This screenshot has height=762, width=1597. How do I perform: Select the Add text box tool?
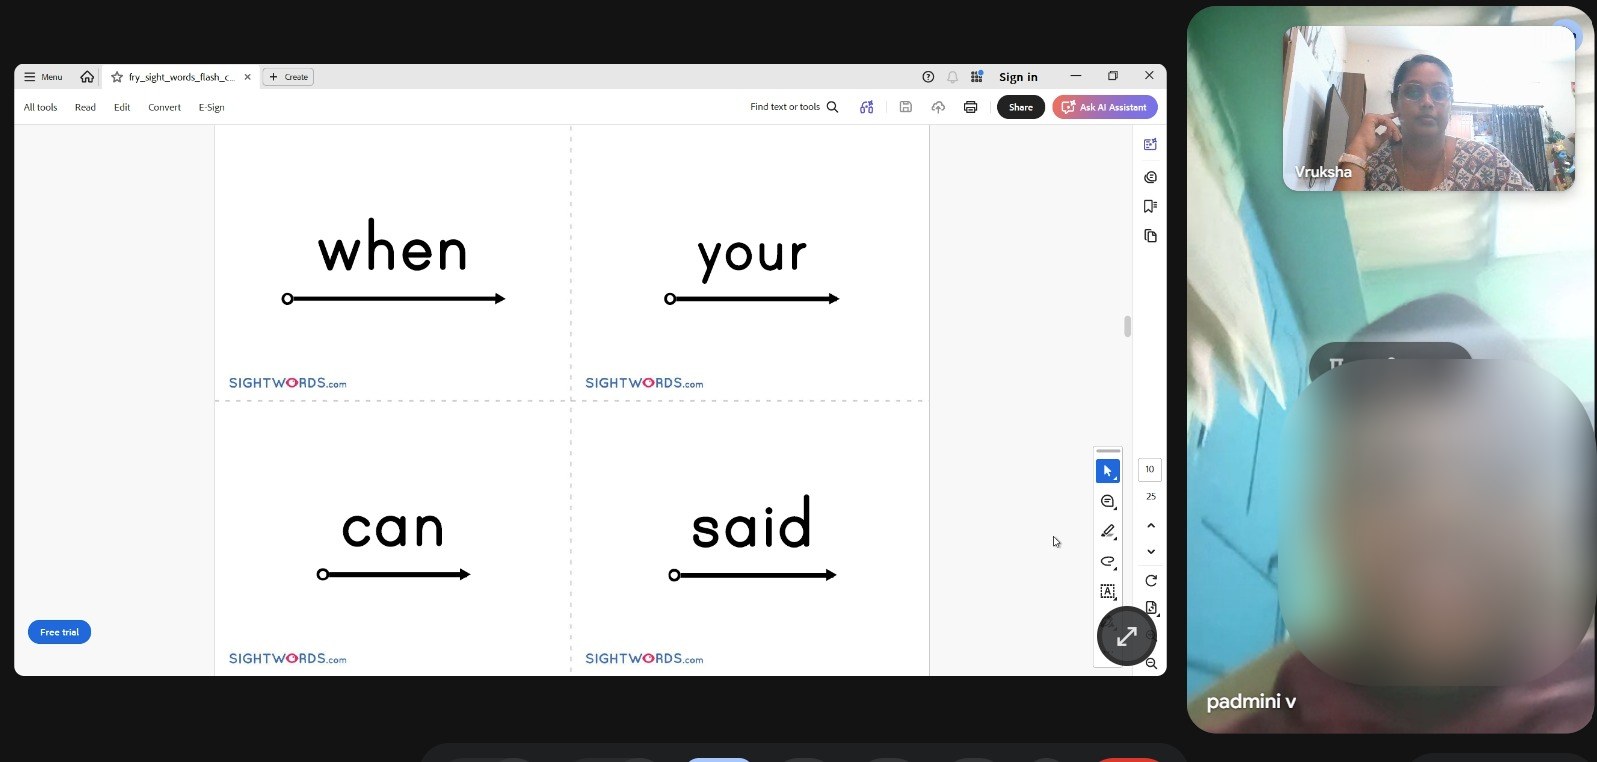pyautogui.click(x=1108, y=591)
